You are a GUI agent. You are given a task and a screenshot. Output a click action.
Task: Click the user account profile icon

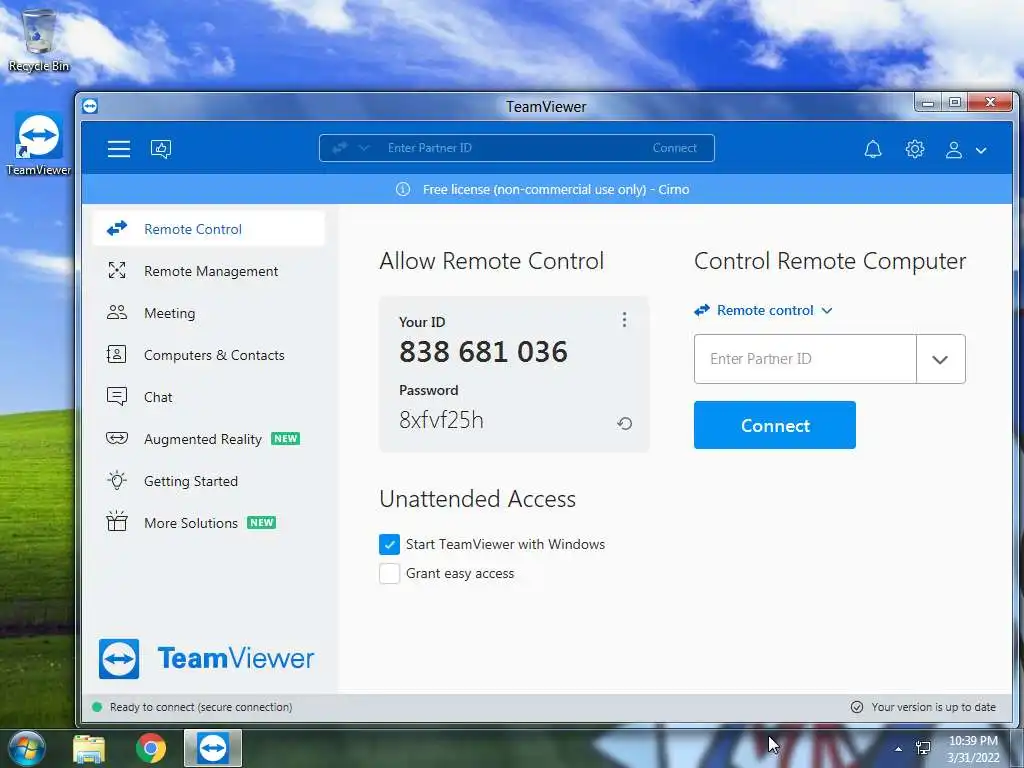tap(953, 150)
